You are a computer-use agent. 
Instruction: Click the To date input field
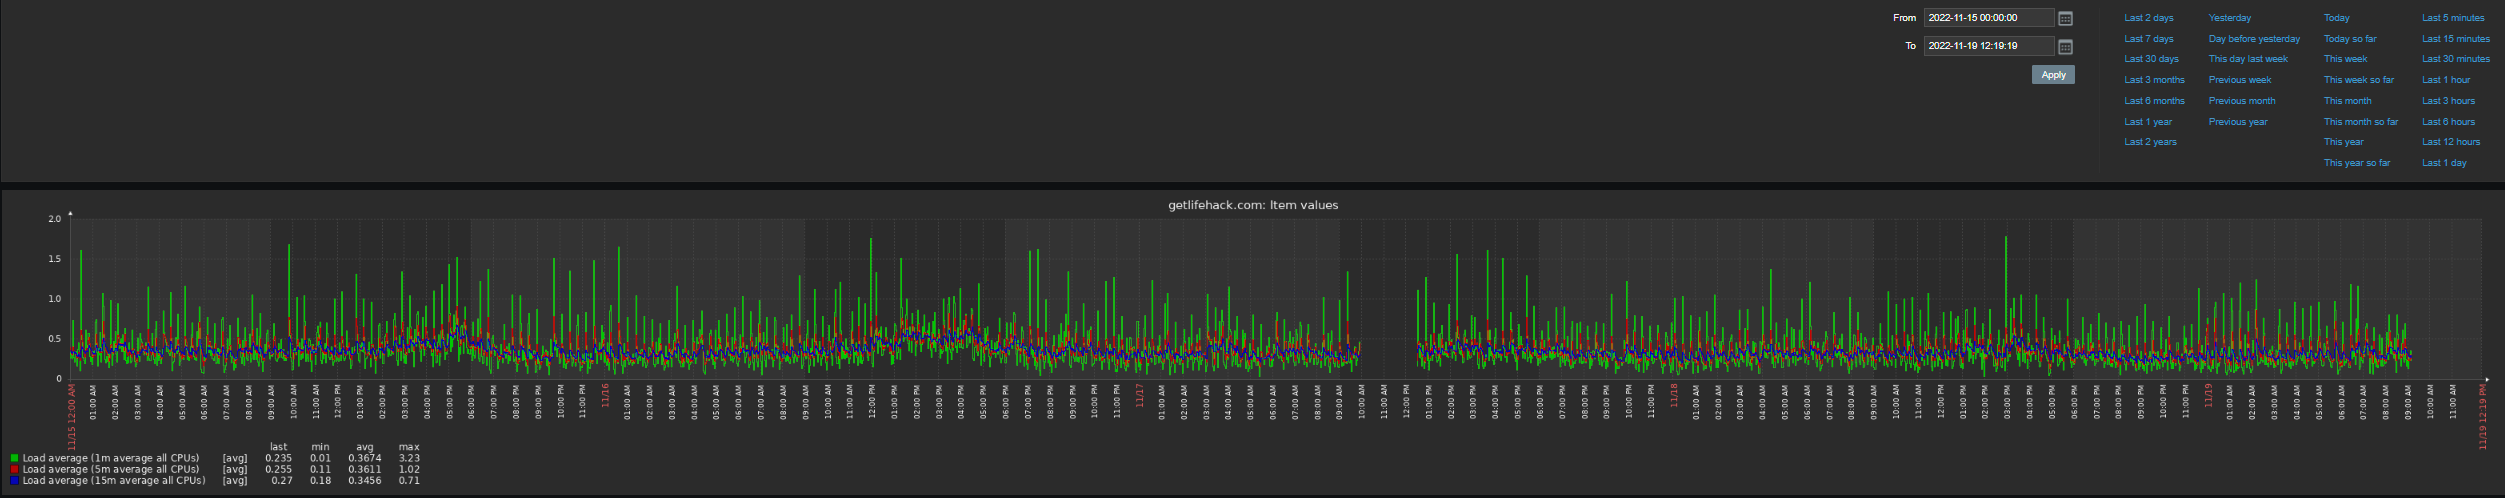[x=1989, y=46]
